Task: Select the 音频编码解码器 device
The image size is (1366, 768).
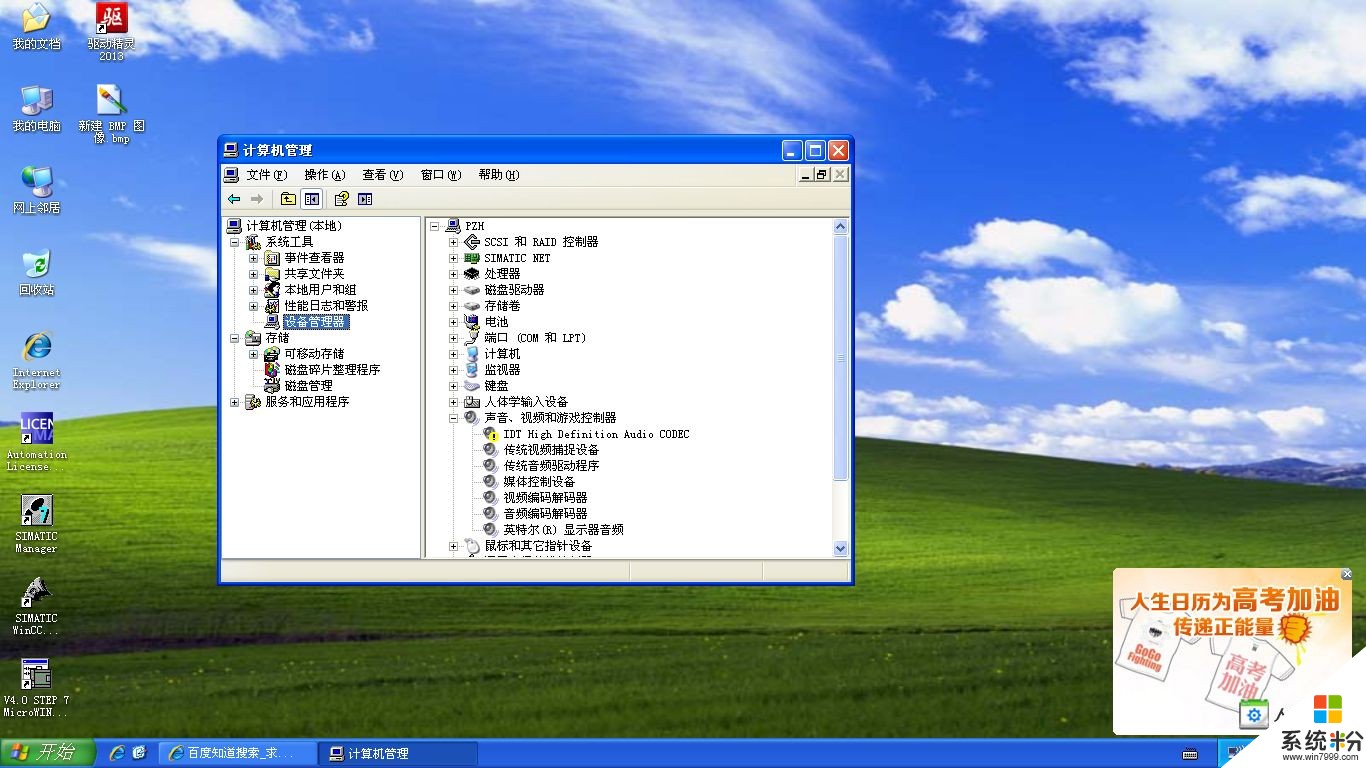Action: pyautogui.click(x=545, y=514)
